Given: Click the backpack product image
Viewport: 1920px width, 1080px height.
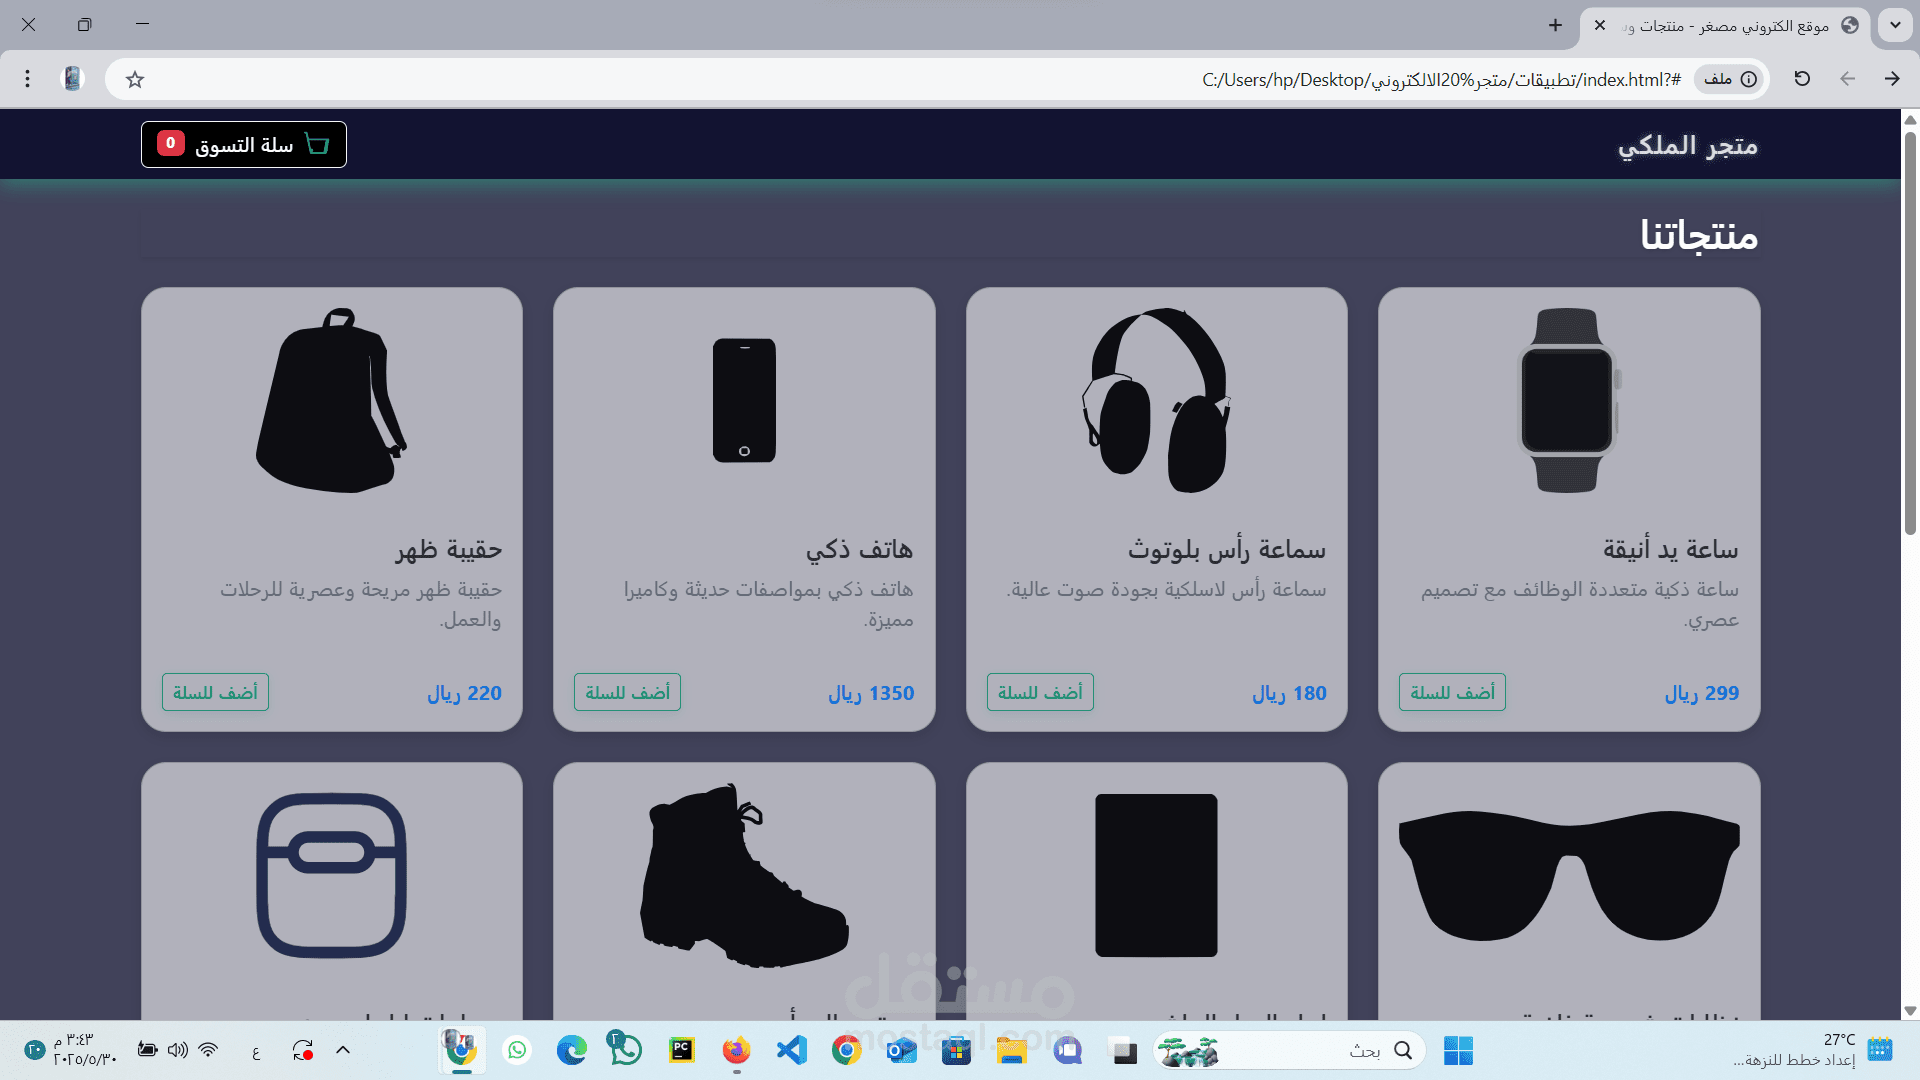Looking at the screenshot, I should [x=331, y=400].
